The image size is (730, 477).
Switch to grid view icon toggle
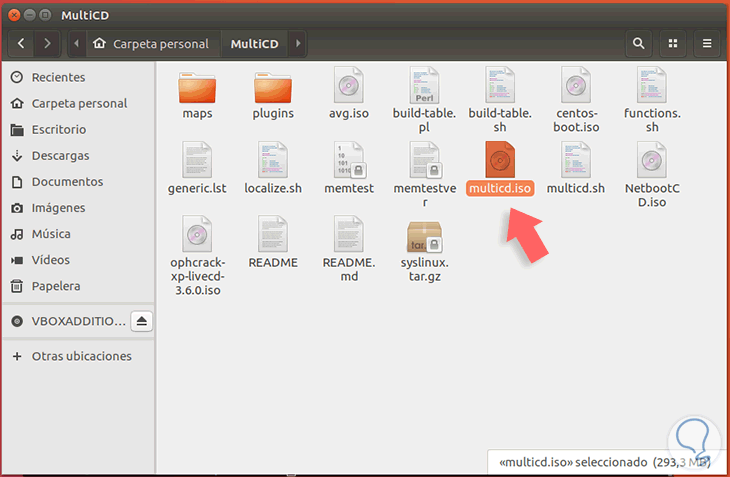pos(673,44)
